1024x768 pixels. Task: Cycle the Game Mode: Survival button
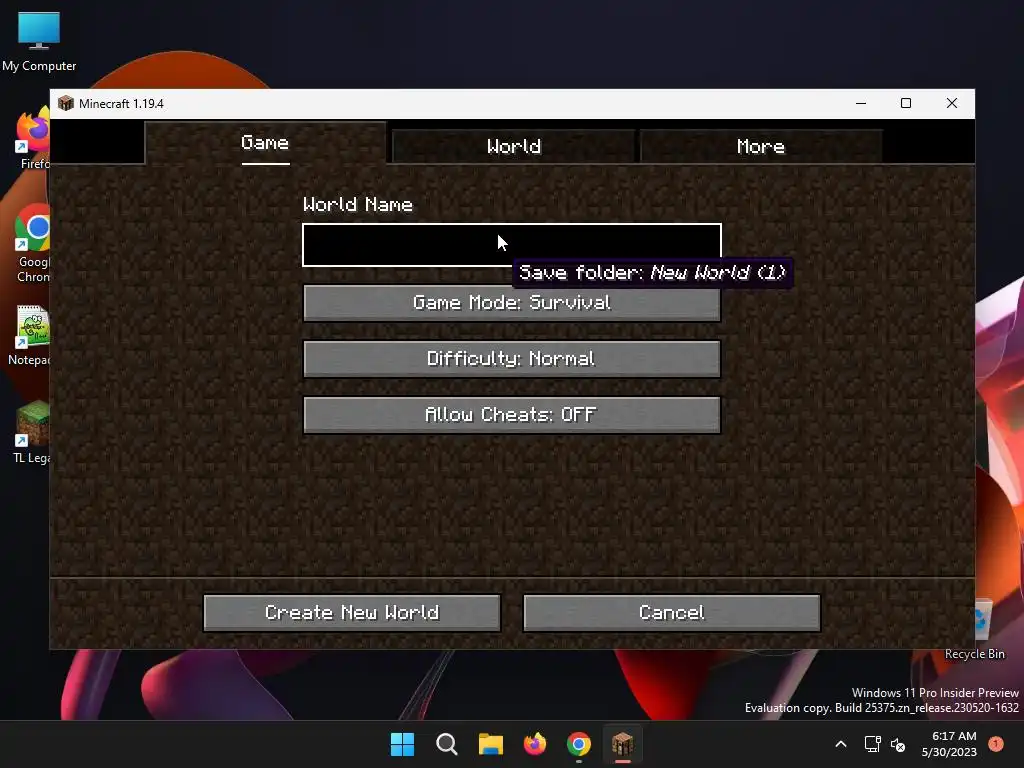(512, 302)
